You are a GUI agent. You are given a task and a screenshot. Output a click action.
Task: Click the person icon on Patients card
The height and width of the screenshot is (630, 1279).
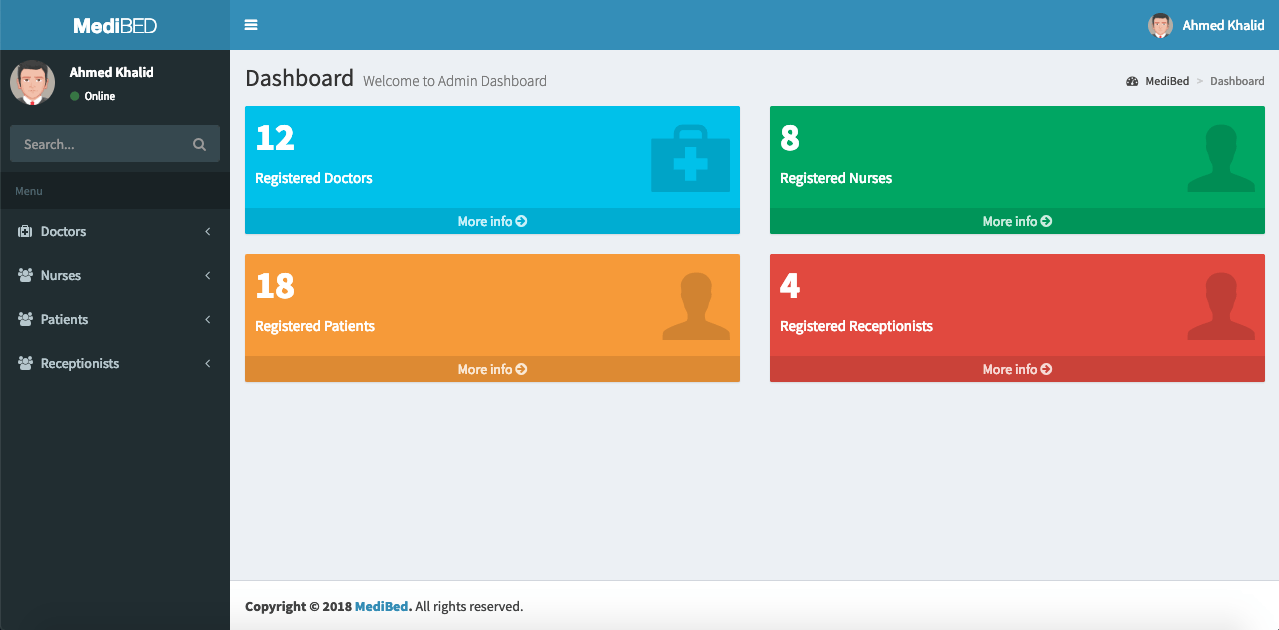point(695,306)
